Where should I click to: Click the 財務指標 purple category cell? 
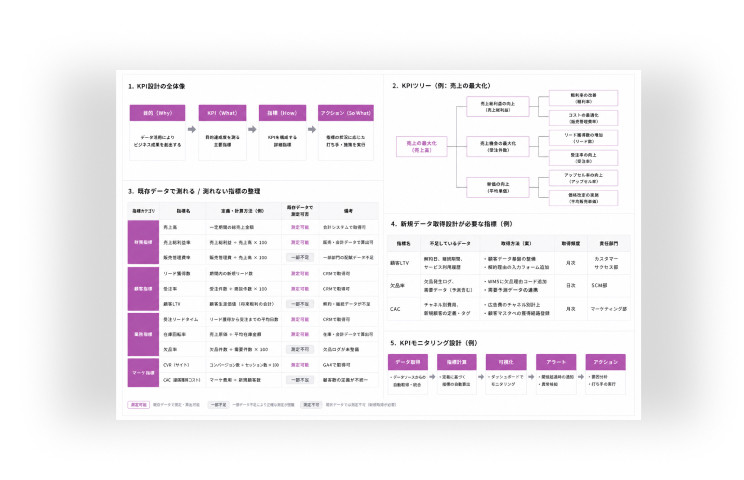point(143,242)
